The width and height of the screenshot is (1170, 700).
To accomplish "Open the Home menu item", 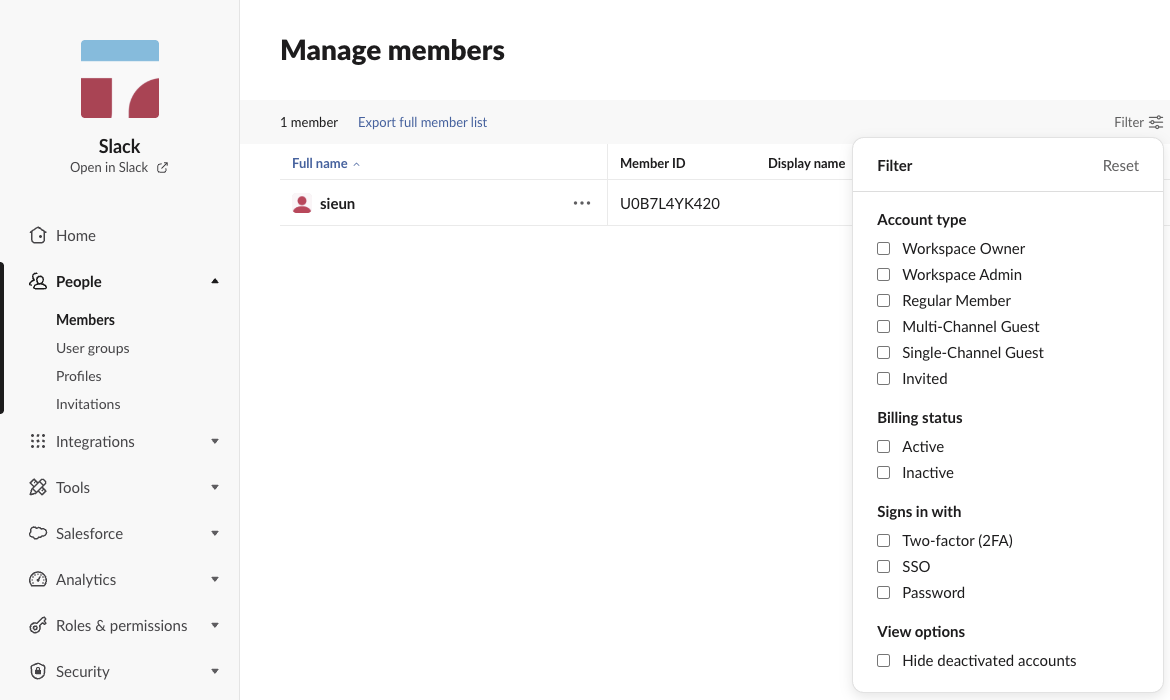I will click(x=75, y=235).
